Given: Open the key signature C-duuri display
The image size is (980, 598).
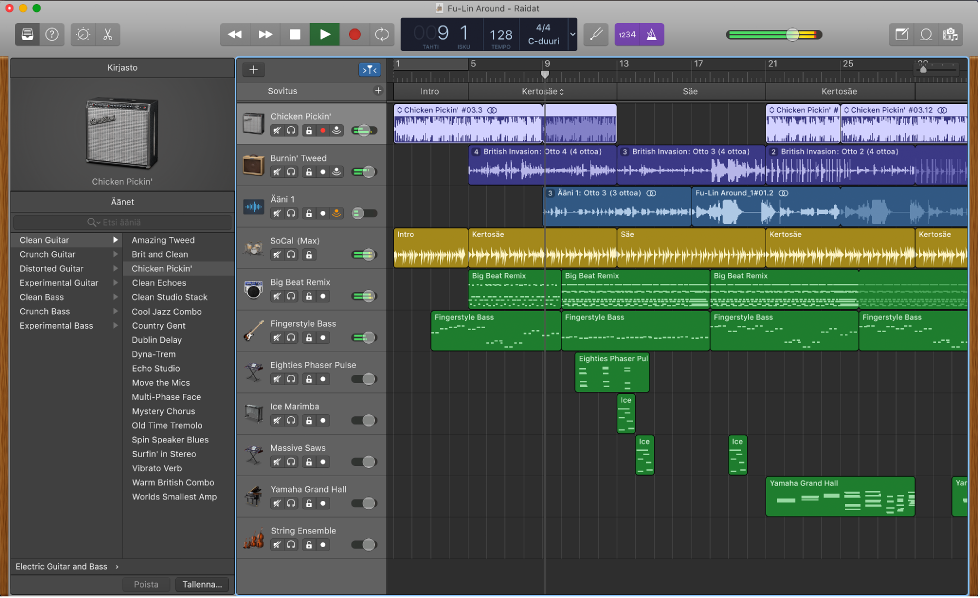Looking at the screenshot, I should pyautogui.click(x=541, y=39).
